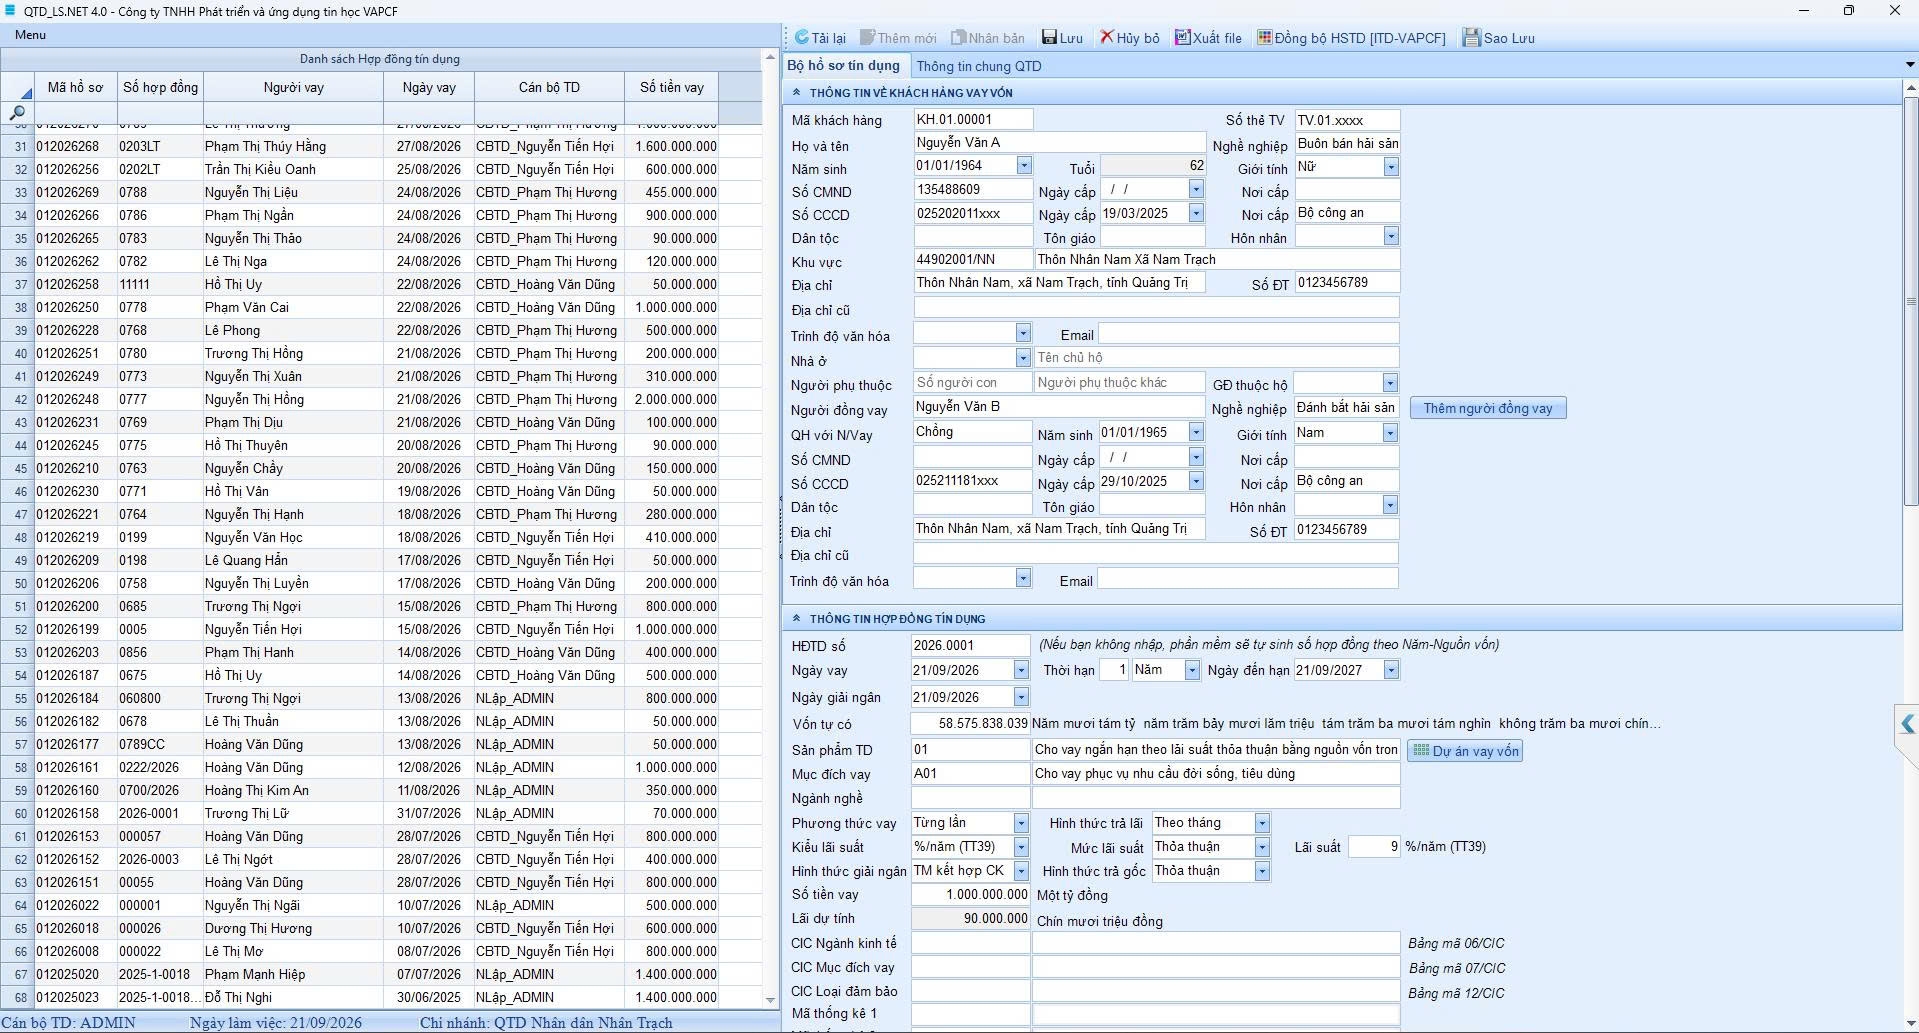Open the Hình thức trả lãi dropdown
The height and width of the screenshot is (1033, 1919).
[x=1262, y=823]
